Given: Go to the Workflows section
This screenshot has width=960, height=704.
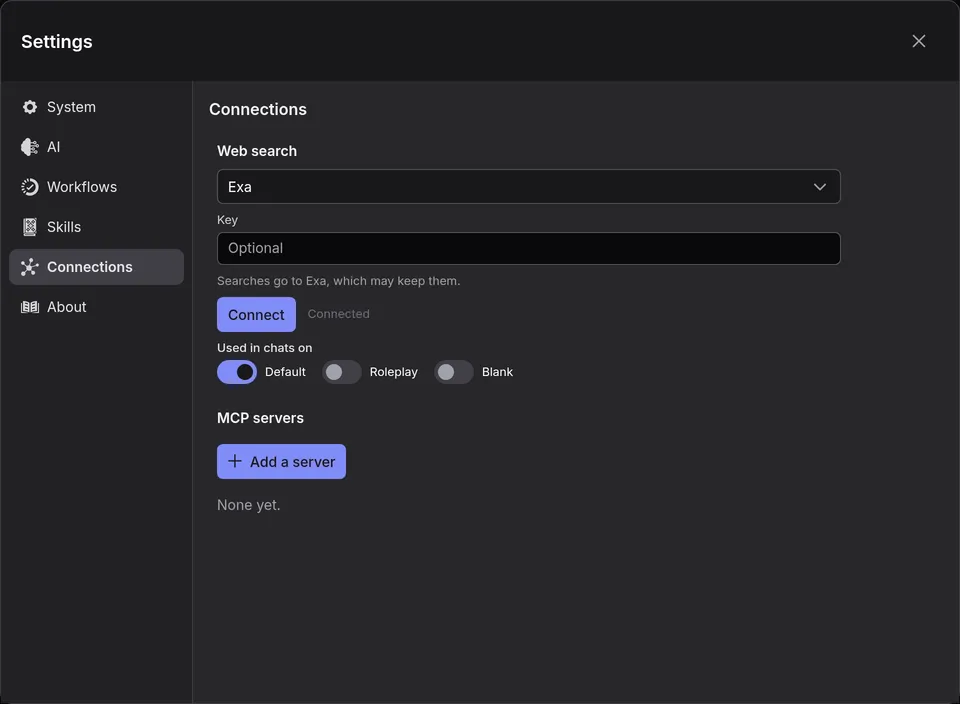Looking at the screenshot, I should pyautogui.click(x=96, y=187).
